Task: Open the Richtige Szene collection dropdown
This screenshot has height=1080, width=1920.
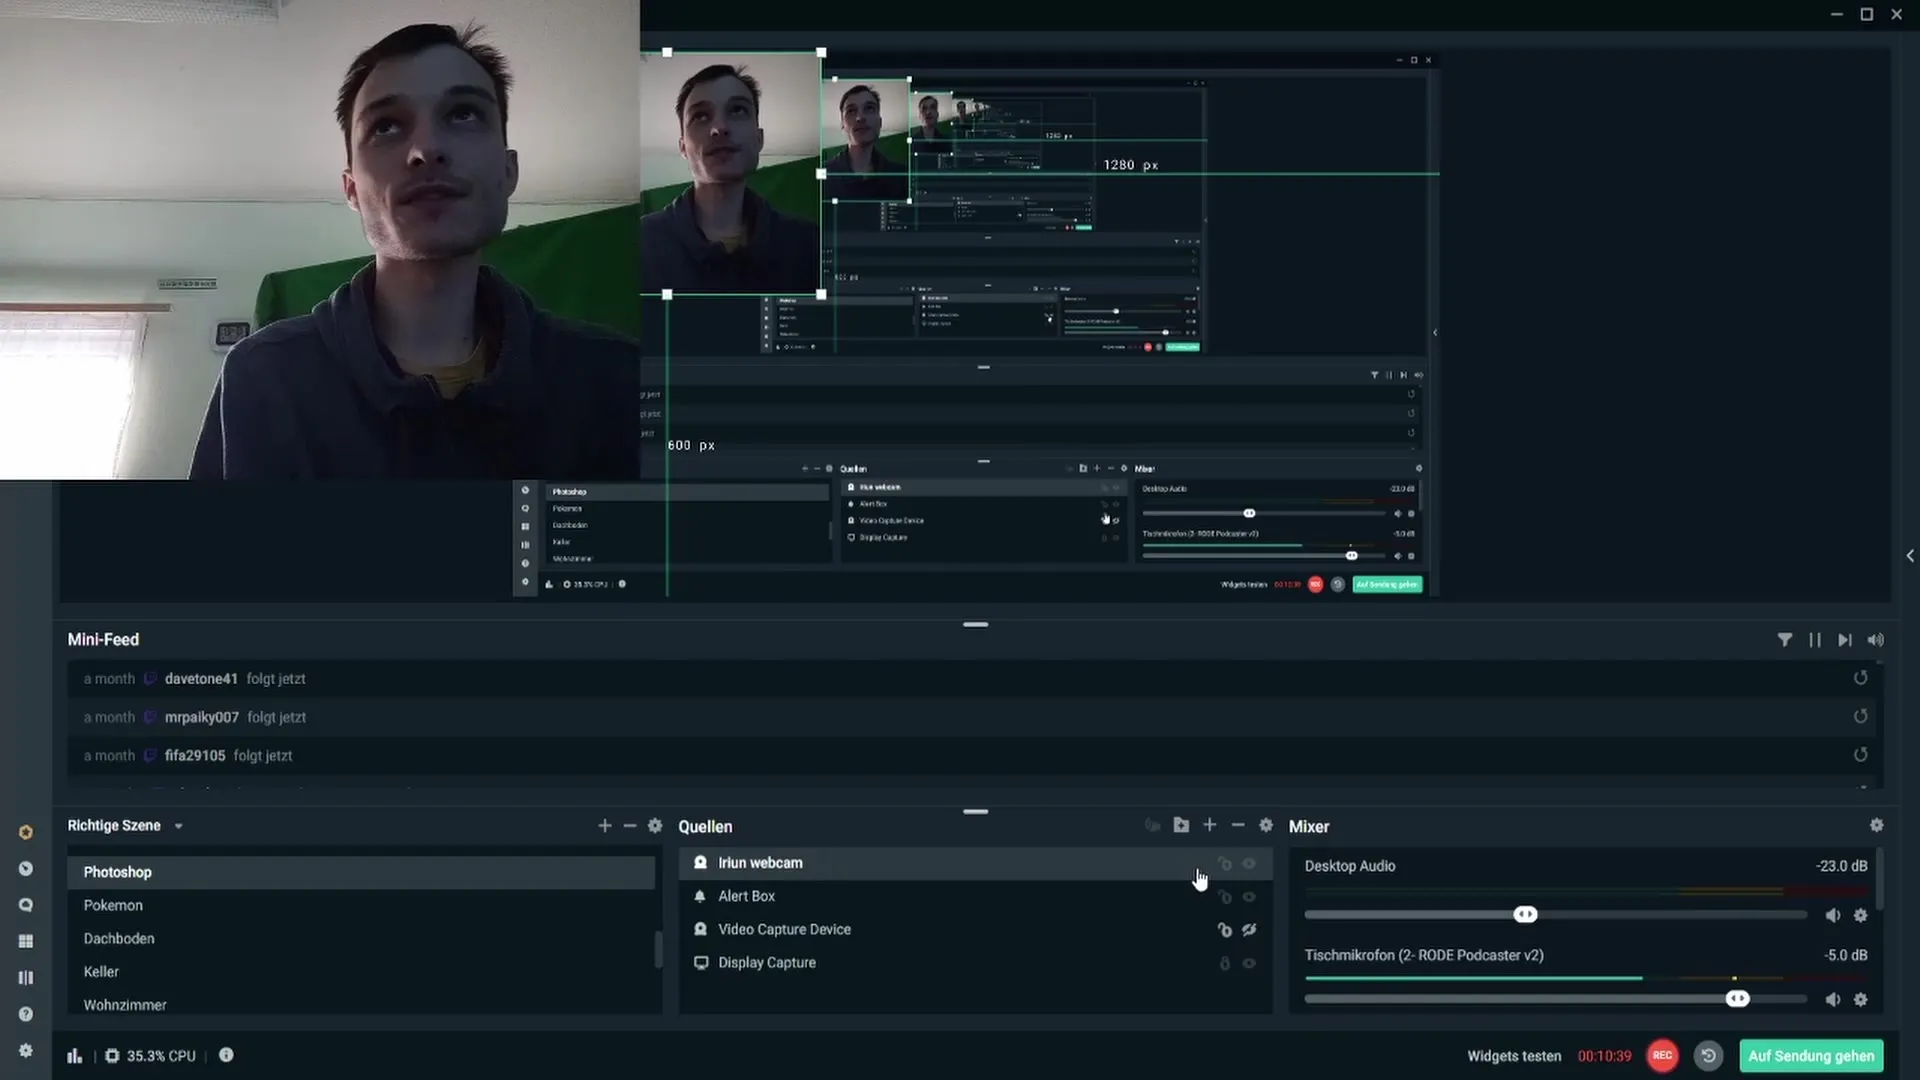Action: coord(178,826)
